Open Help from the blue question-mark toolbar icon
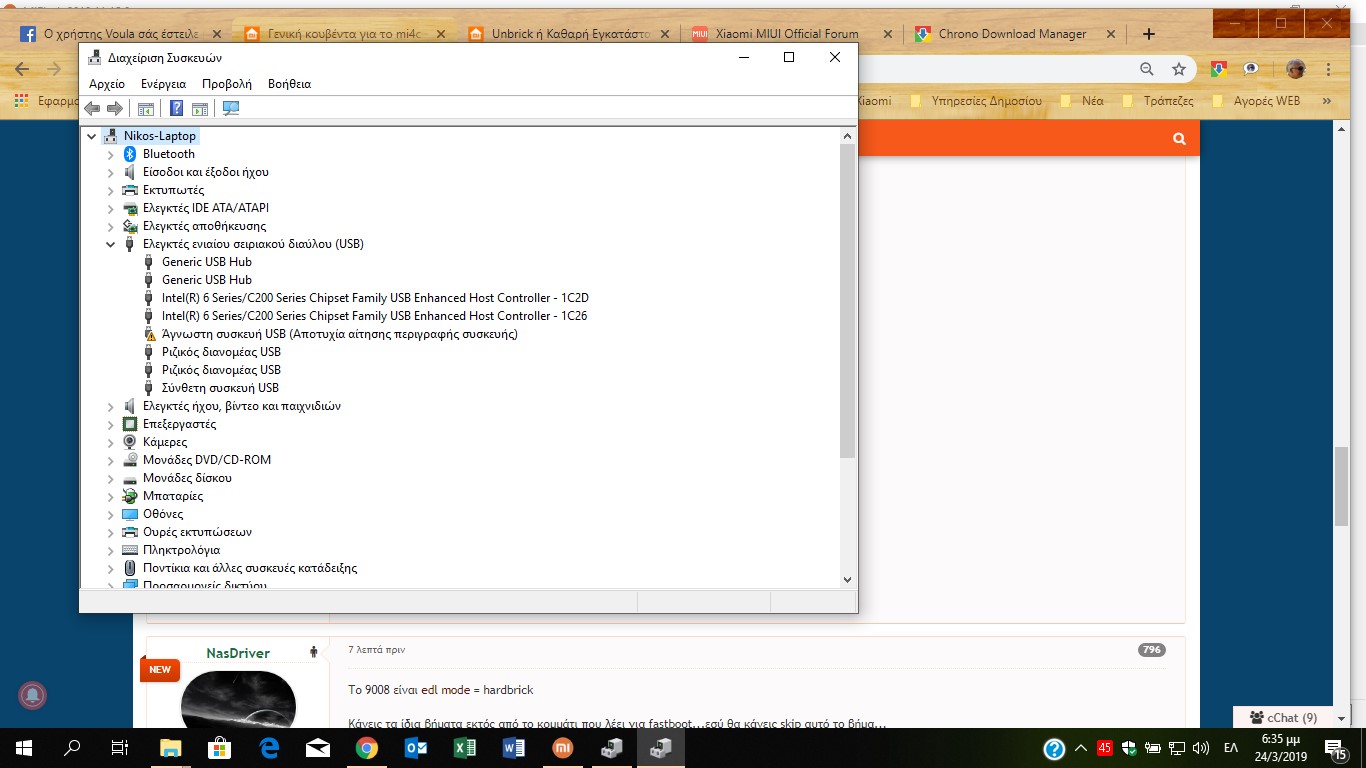Screen dimensions: 1366x768 177,108
